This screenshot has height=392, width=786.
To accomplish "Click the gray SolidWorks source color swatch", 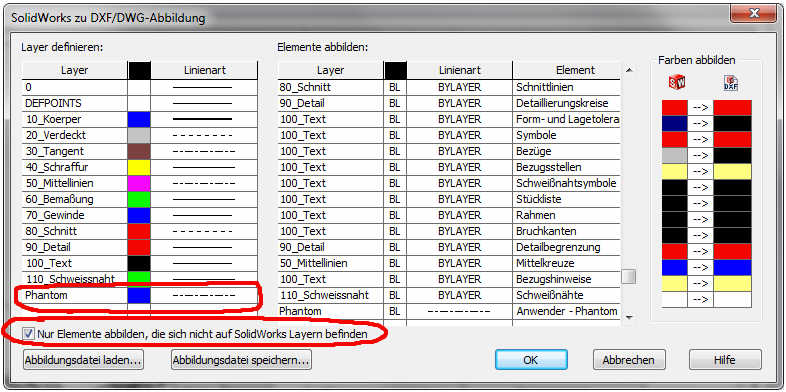I will (674, 156).
